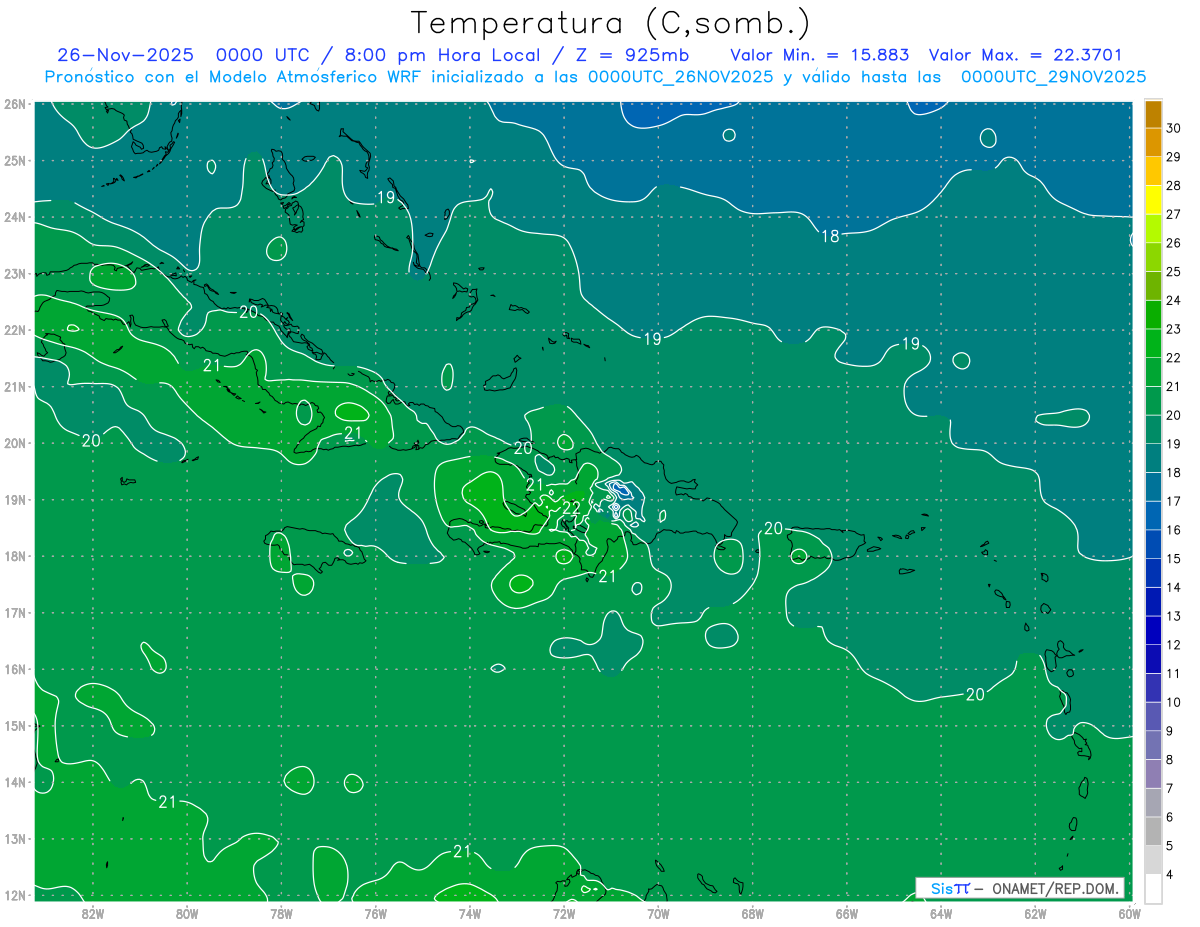
Task: Select the Valor Min. = 15.883 text
Action: (819, 55)
